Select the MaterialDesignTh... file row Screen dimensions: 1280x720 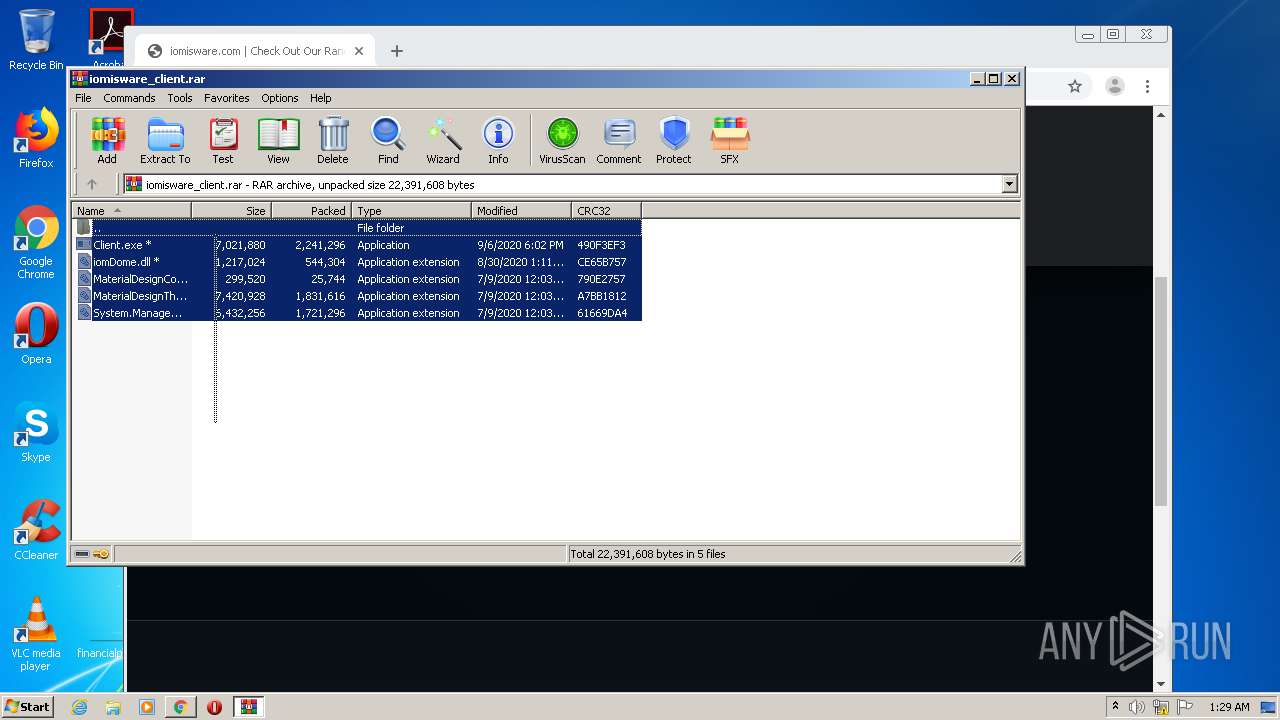[x=358, y=296]
